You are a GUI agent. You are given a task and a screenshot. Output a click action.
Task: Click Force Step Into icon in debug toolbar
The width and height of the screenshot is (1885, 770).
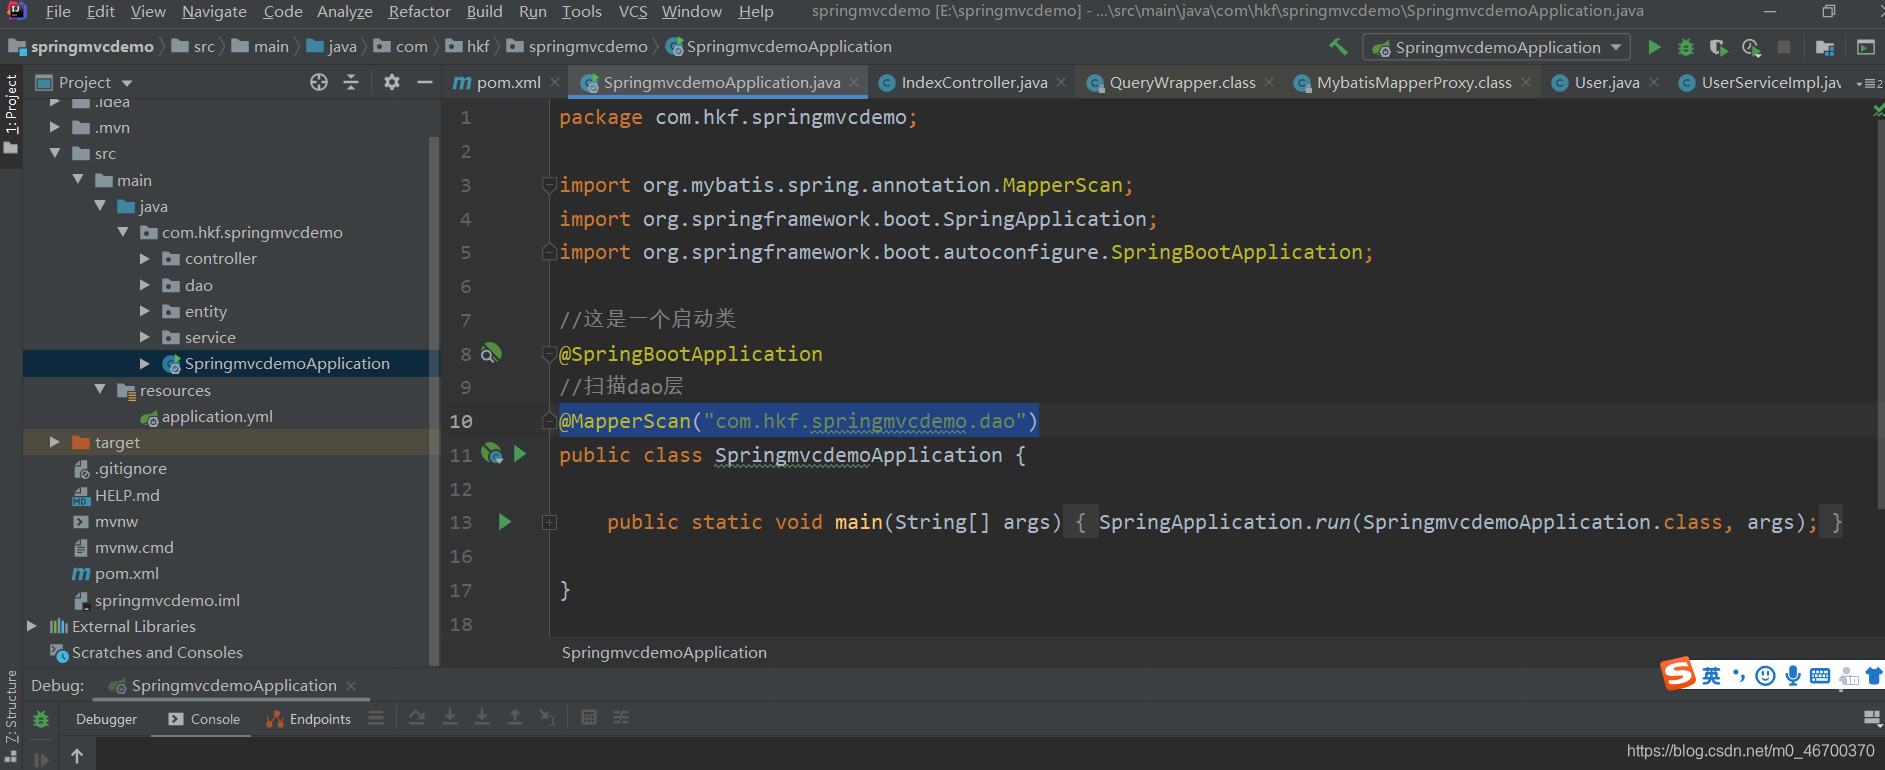pos(482,717)
